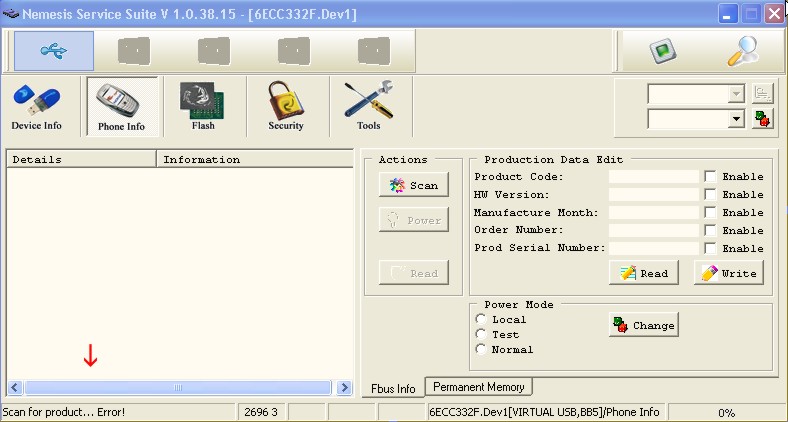Viewport: 788px width, 422px height.
Task: Open the Security section
Action: (x=285, y=107)
